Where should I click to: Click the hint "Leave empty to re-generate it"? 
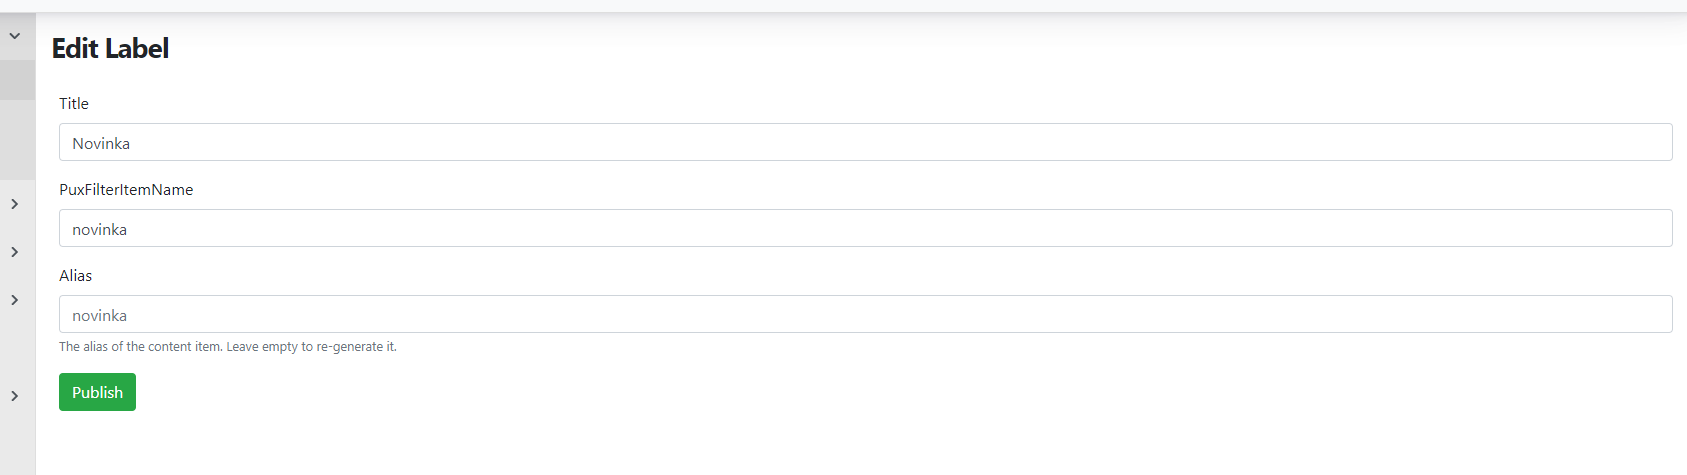pos(312,347)
